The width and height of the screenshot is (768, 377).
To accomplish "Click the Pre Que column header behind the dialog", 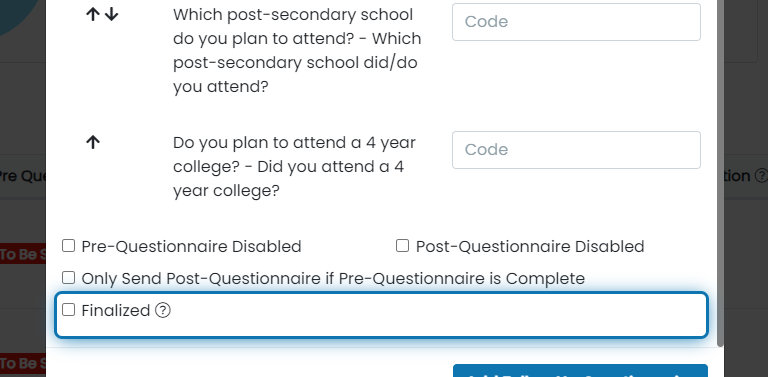I will [x=23, y=176].
